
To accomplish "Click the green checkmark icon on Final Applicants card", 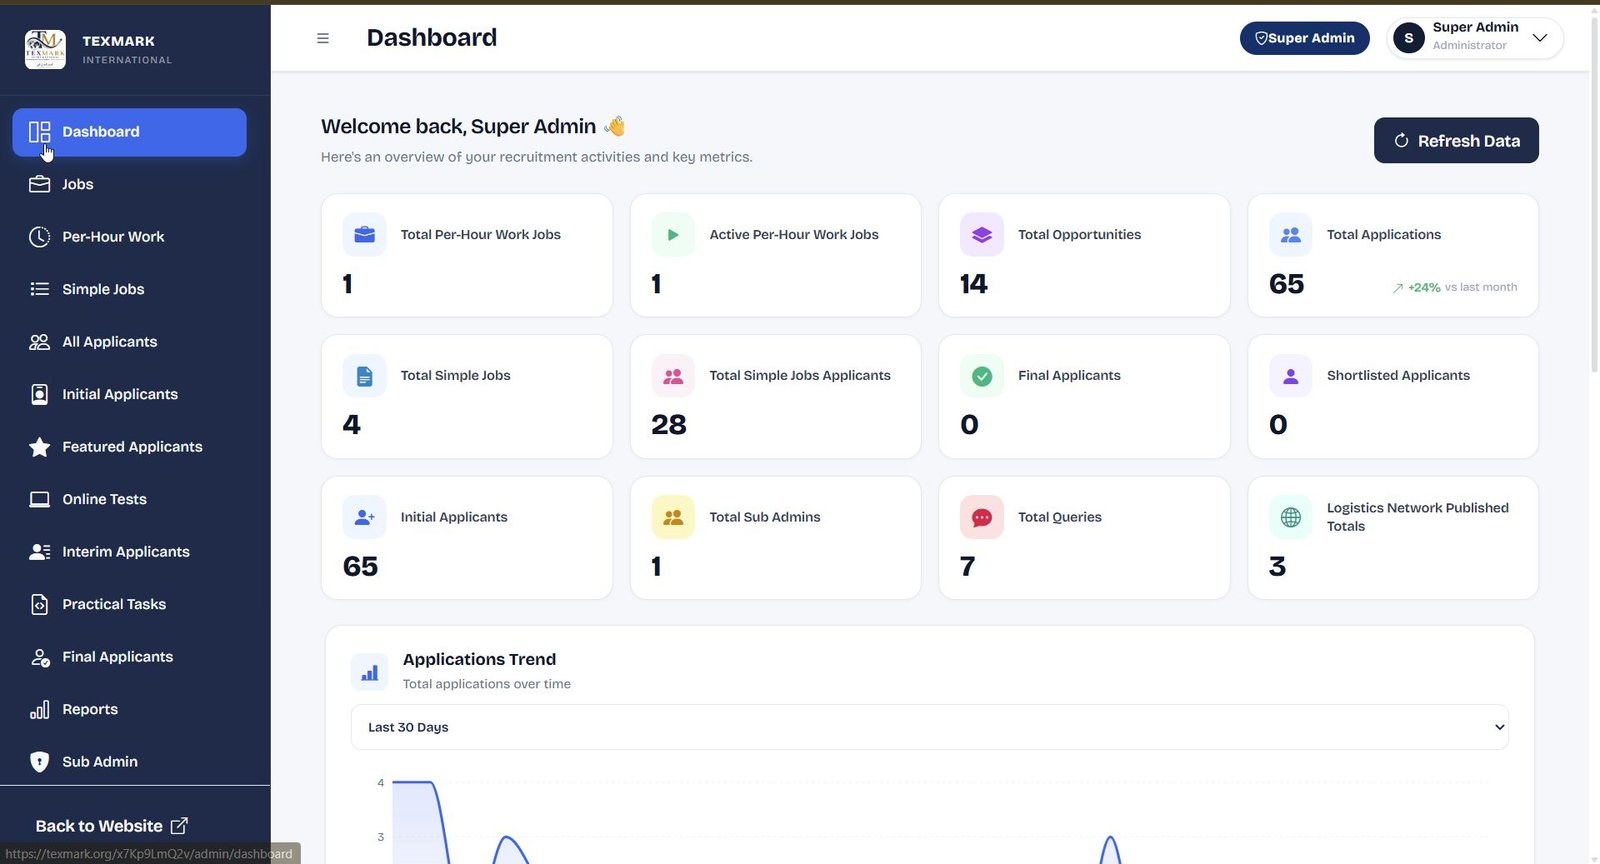I will 982,376.
